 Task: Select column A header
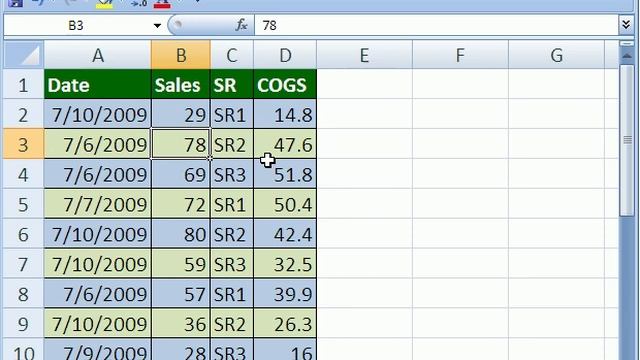coord(98,55)
